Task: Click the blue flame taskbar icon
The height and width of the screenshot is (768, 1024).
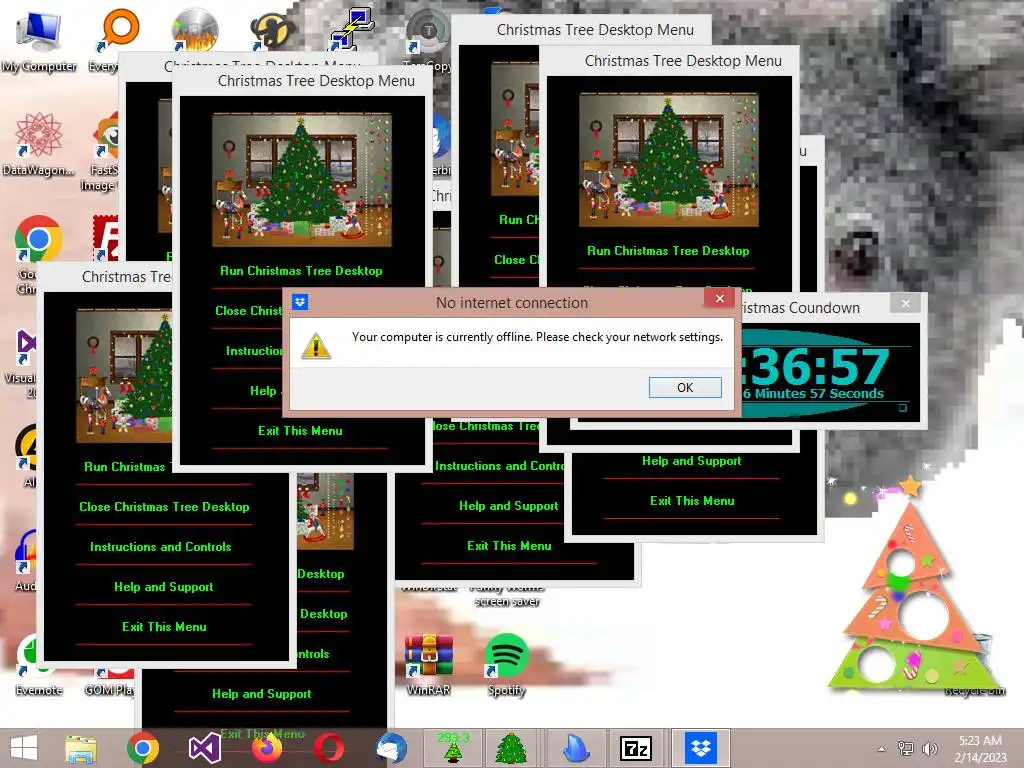Action: [576, 748]
